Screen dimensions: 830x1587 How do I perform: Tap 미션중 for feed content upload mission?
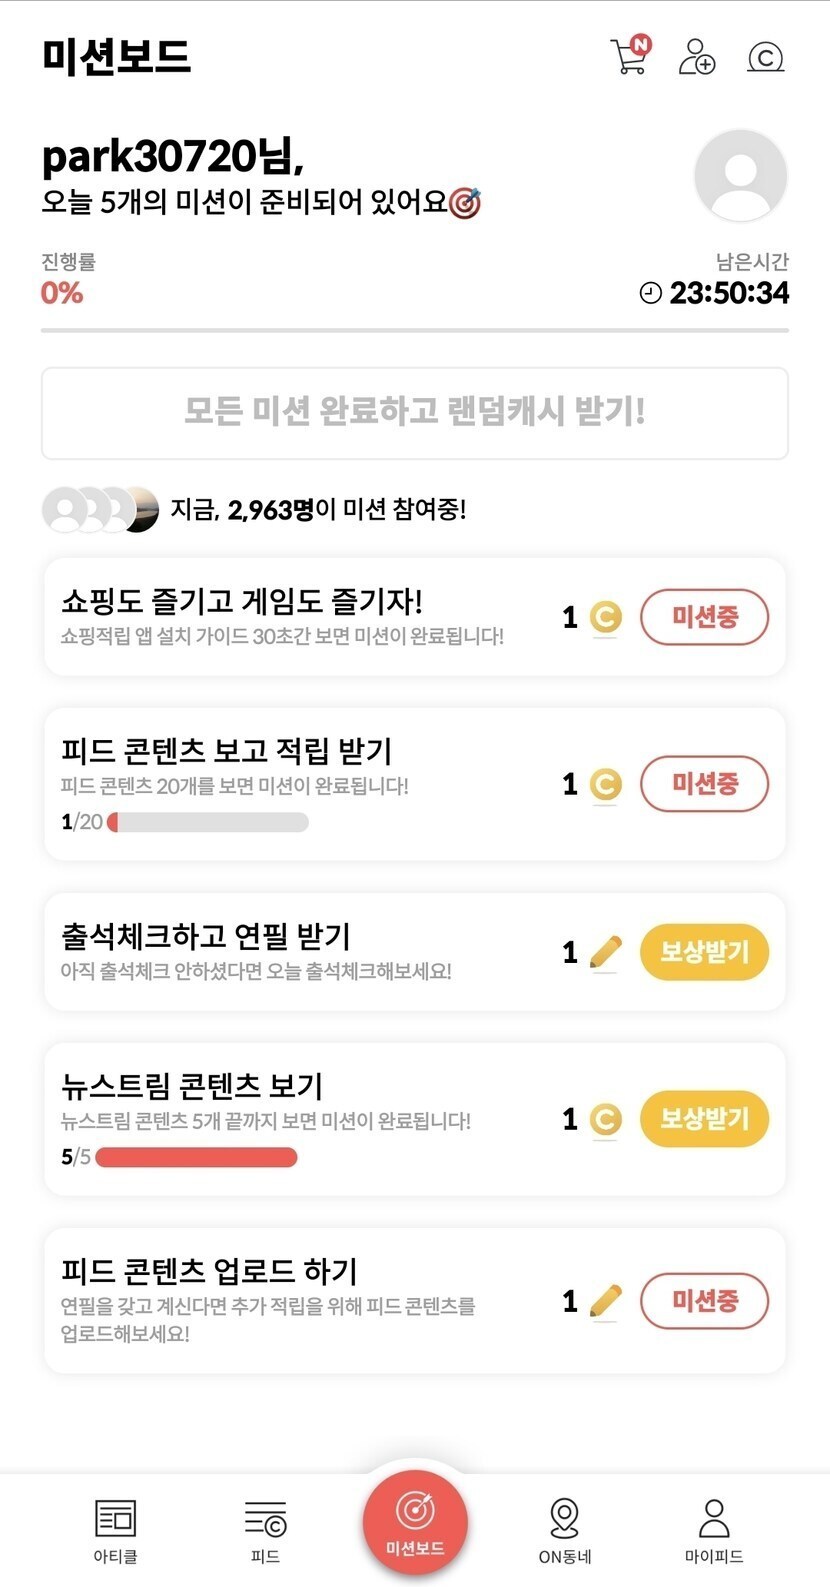(704, 1301)
